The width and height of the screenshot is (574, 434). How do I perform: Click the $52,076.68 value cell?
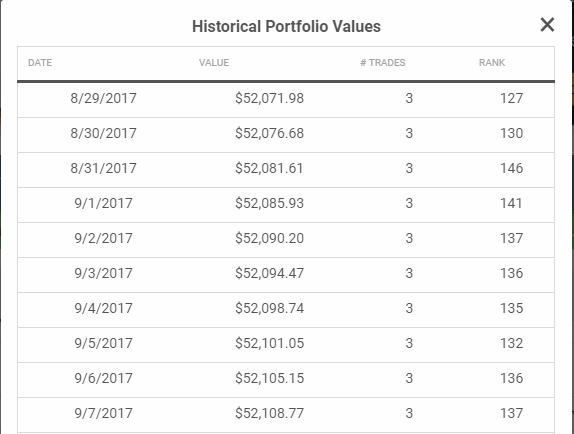pos(269,133)
